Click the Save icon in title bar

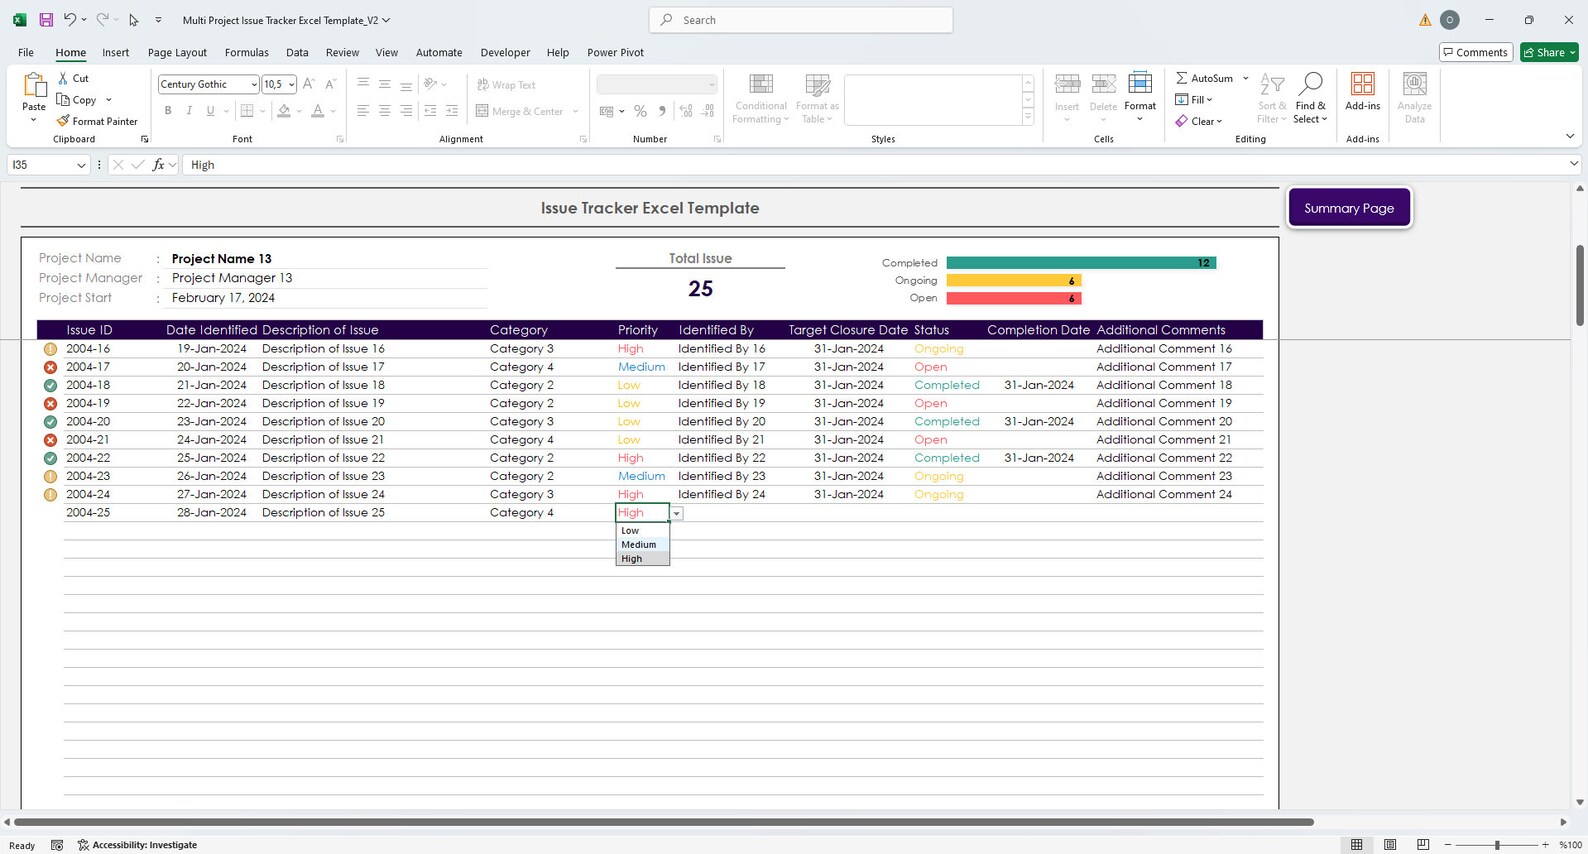[46, 20]
